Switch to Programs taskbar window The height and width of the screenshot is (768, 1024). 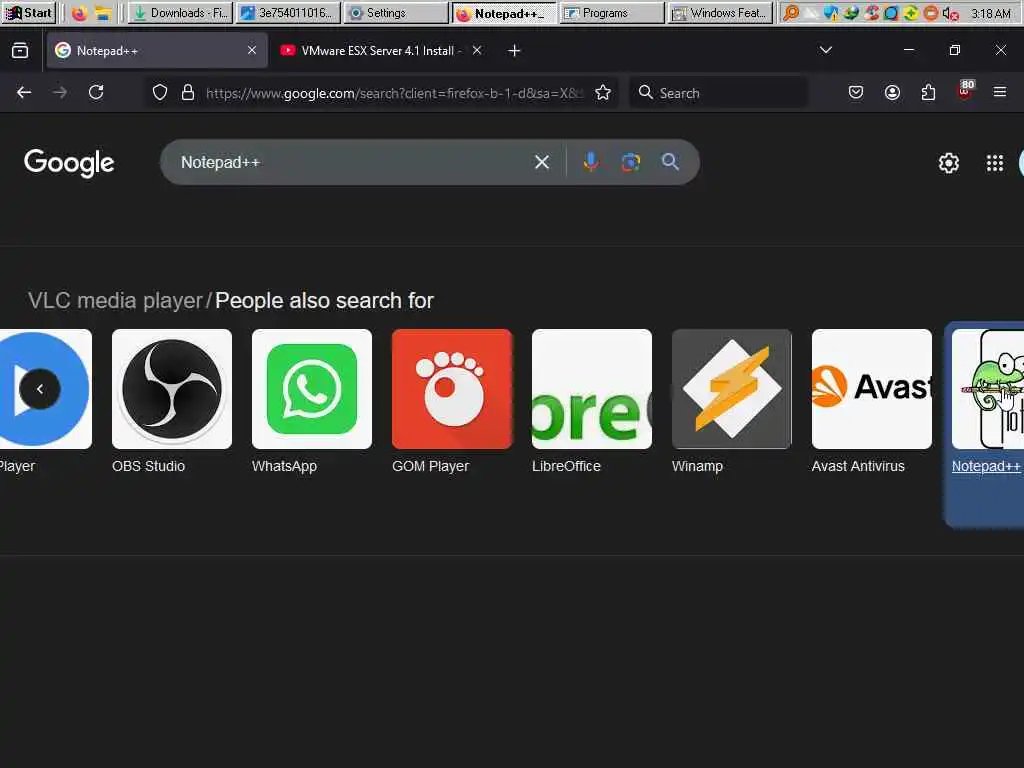pos(612,13)
